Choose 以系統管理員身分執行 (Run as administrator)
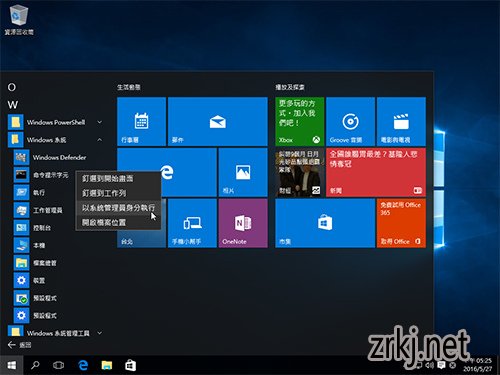This screenshot has height=375, width=500. pyautogui.click(x=119, y=208)
